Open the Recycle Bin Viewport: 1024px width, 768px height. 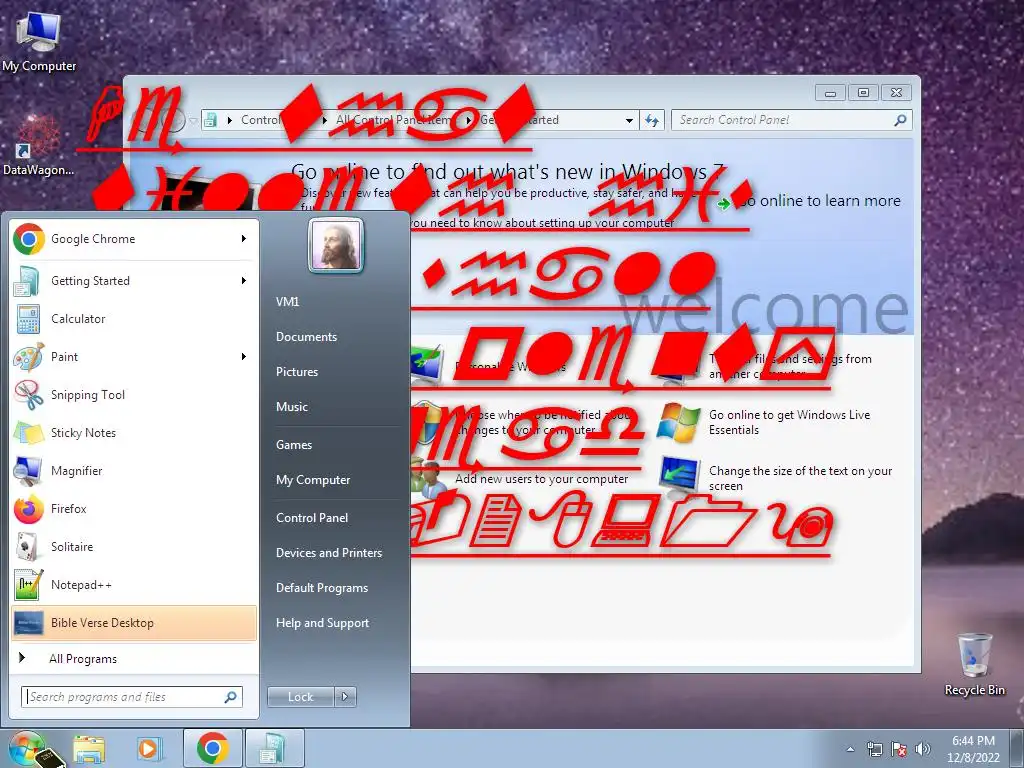point(974,664)
